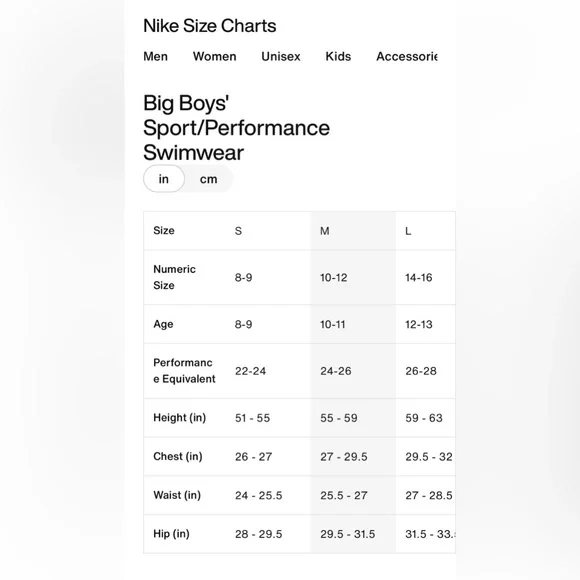Click the Numeric Size row label
580x580 pixels.
point(174,277)
